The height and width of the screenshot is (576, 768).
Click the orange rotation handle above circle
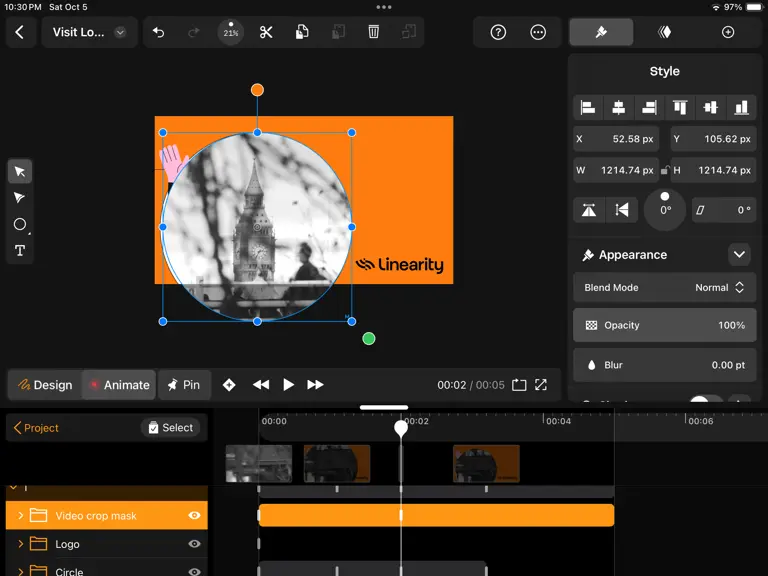[257, 90]
